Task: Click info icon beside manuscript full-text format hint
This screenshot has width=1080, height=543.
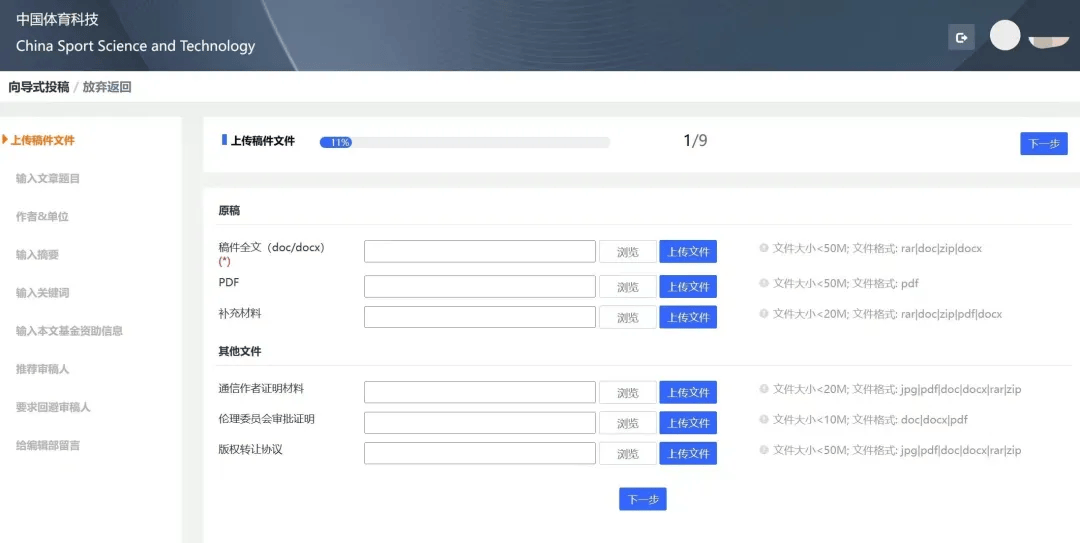Action: [x=763, y=248]
